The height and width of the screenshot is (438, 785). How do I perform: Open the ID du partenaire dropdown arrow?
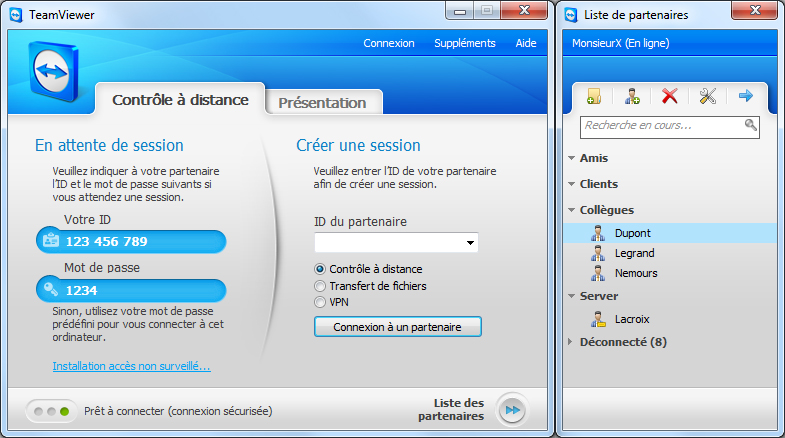[470, 243]
